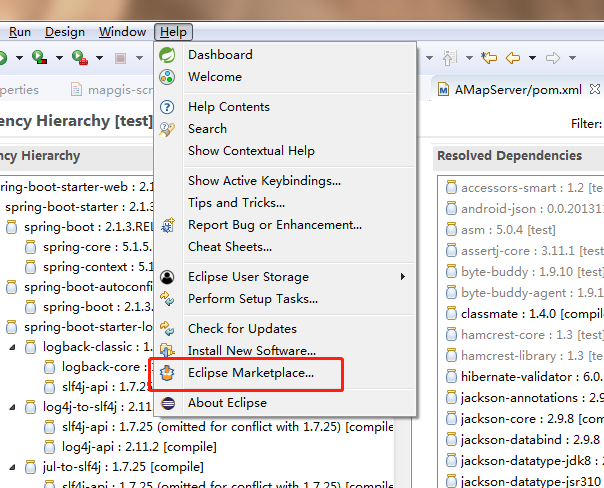Click the Eclipse Marketplace box icon
This screenshot has height=488, width=604.
pos(167,373)
